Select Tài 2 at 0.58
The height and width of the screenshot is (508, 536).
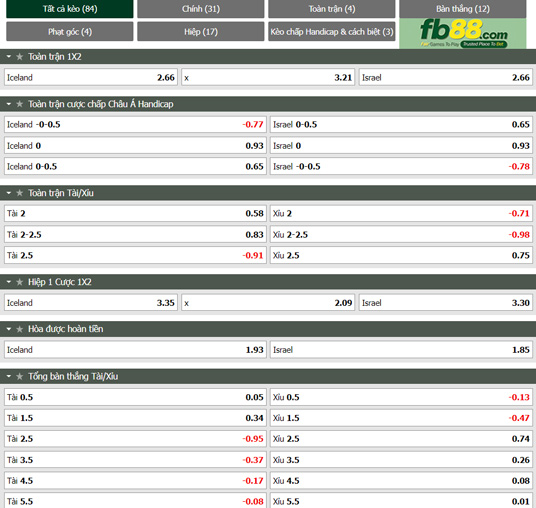coord(135,213)
